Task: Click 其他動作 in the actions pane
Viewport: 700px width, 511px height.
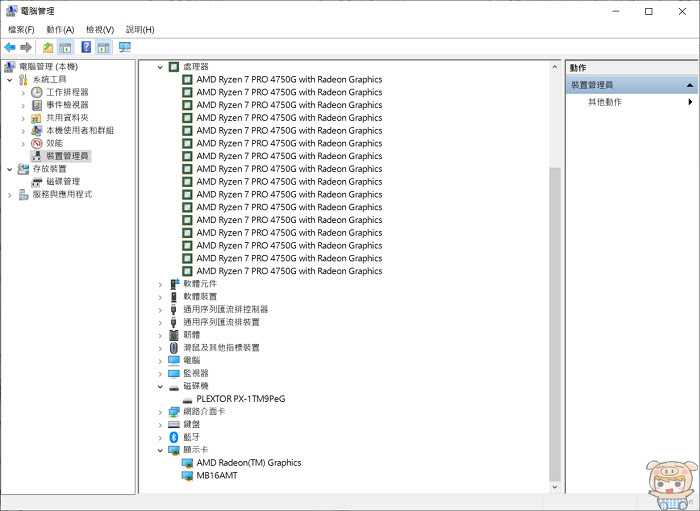Action: click(604, 102)
